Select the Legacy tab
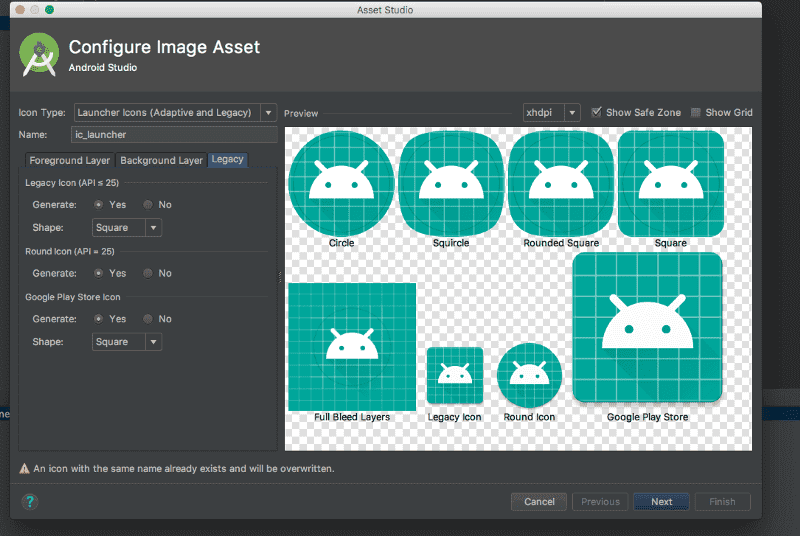Image resolution: width=800 pixels, height=536 pixels. click(228, 160)
